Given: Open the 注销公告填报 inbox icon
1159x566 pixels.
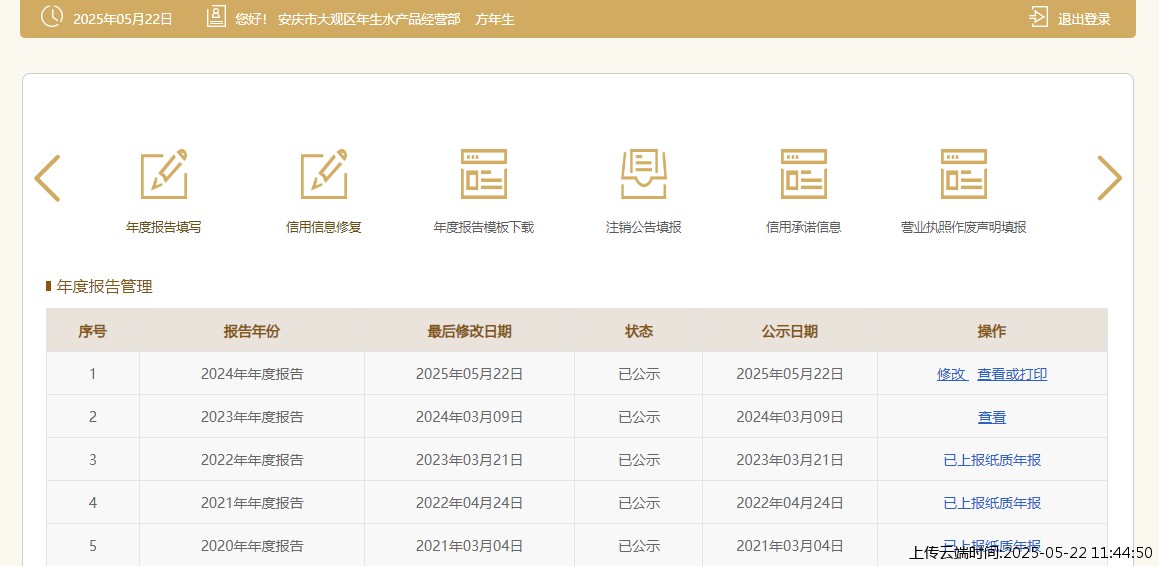Looking at the screenshot, I should (644, 174).
